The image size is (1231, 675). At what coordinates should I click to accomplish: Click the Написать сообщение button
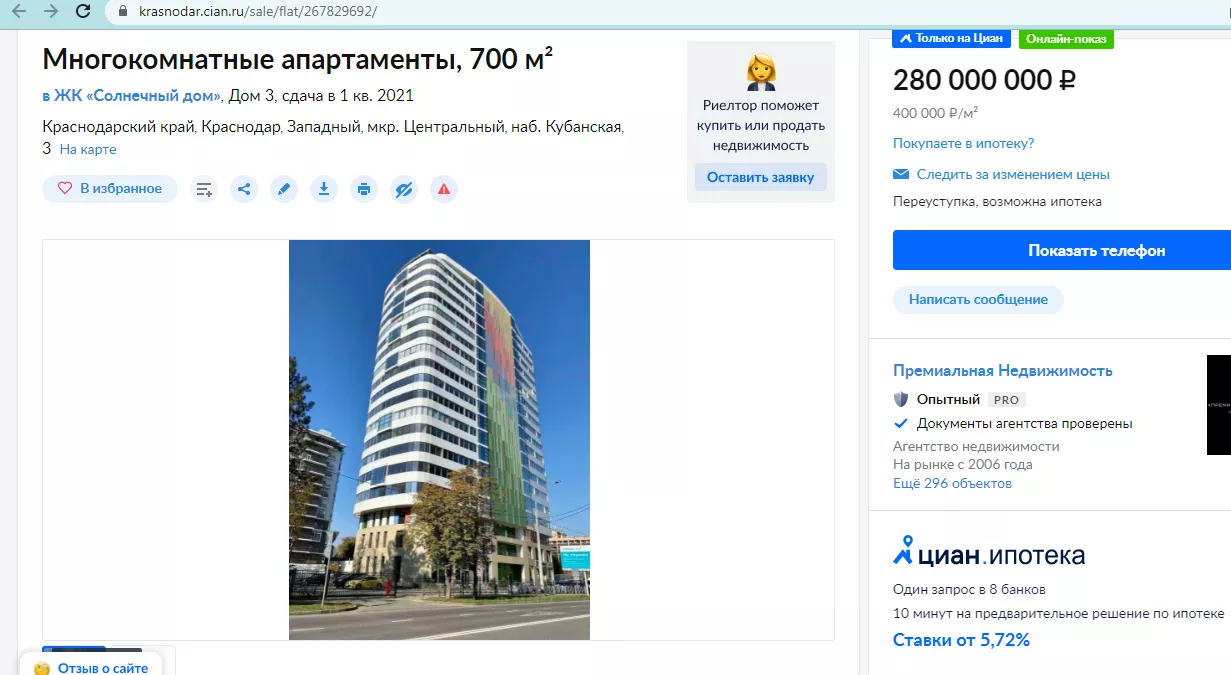(978, 299)
